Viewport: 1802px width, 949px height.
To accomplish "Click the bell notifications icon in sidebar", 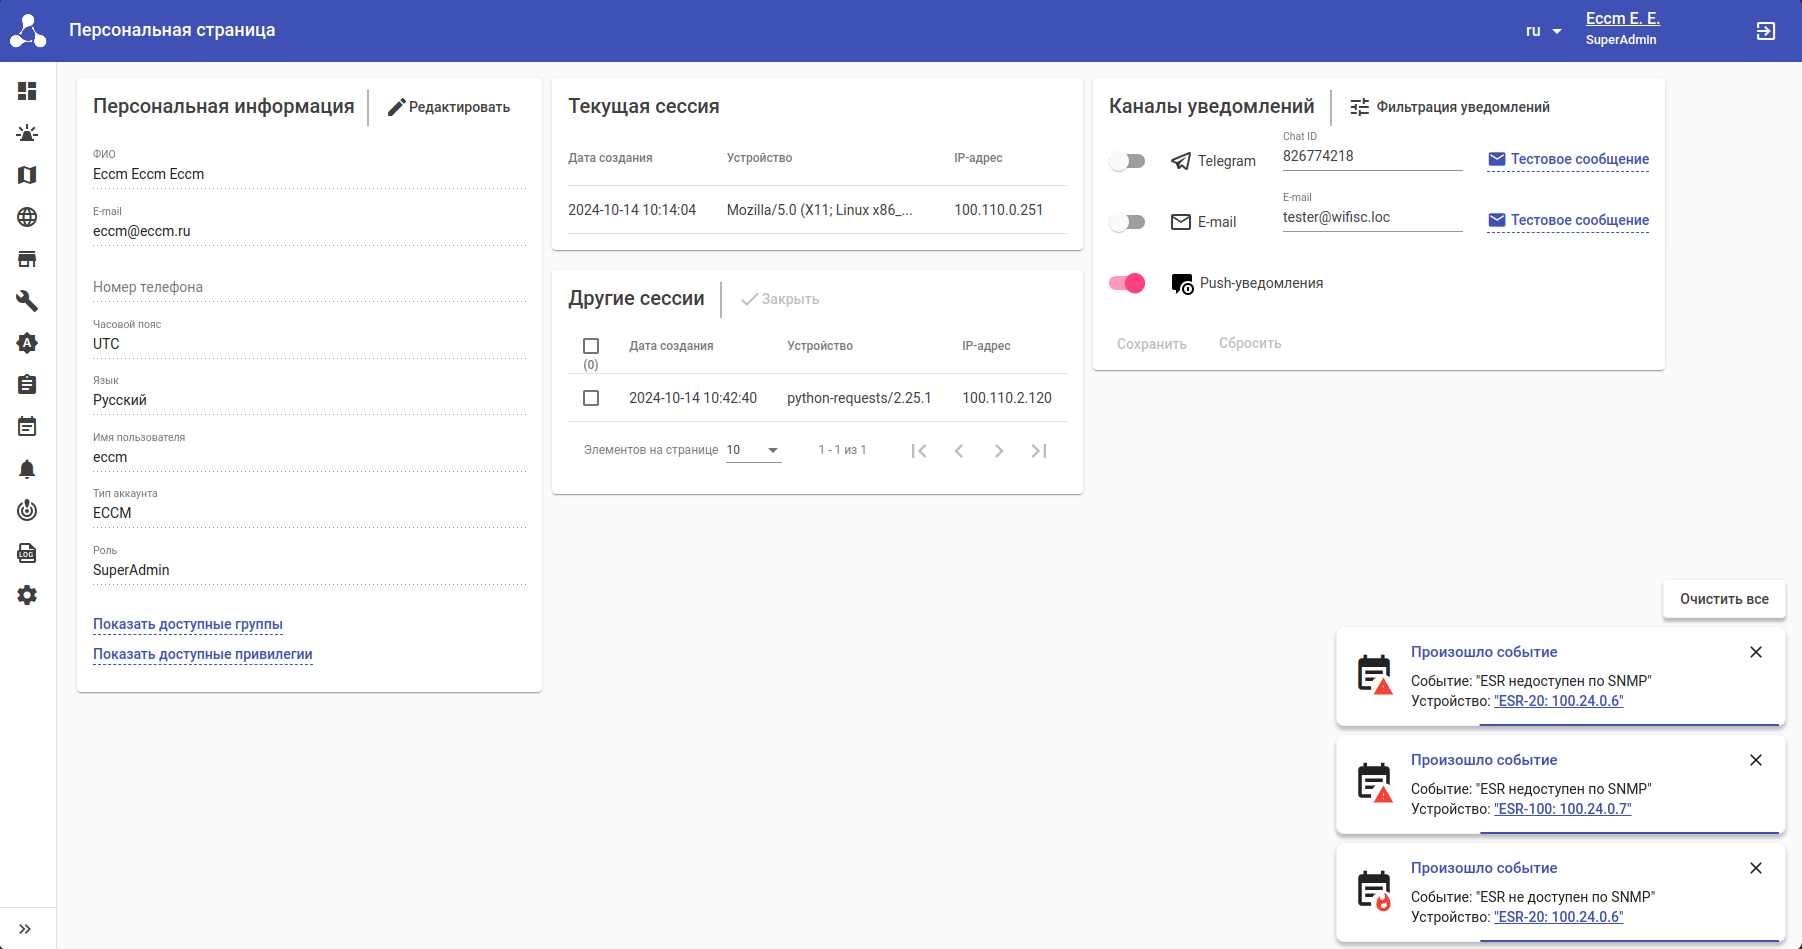I will (27, 469).
